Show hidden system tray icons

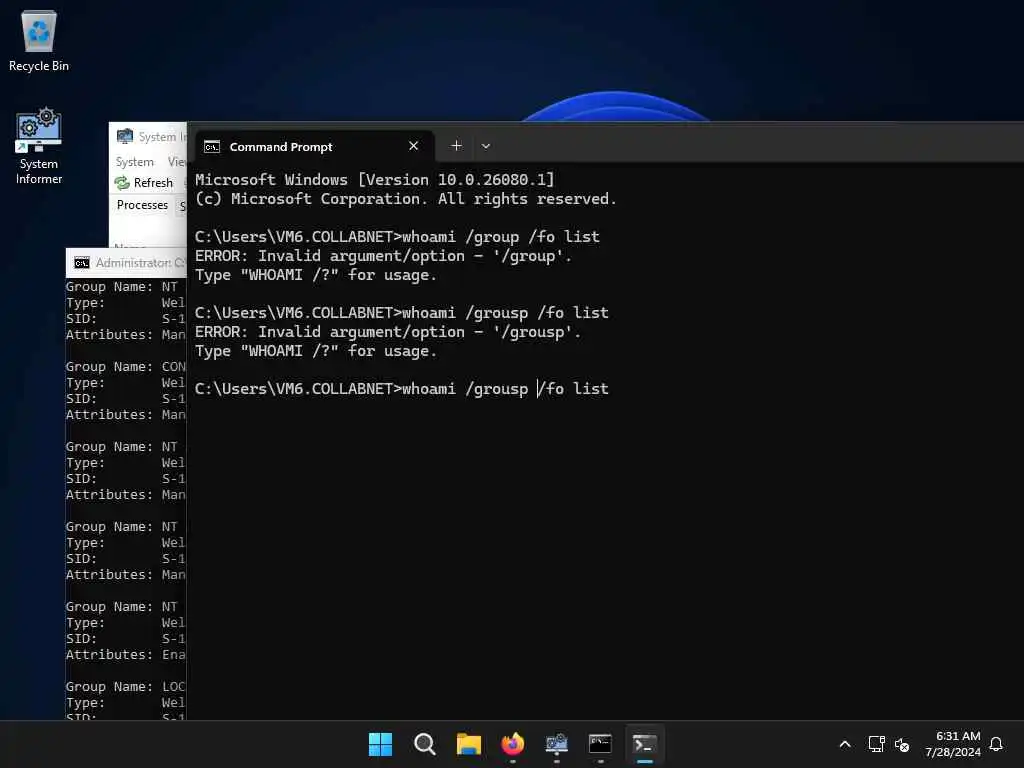tap(844, 744)
